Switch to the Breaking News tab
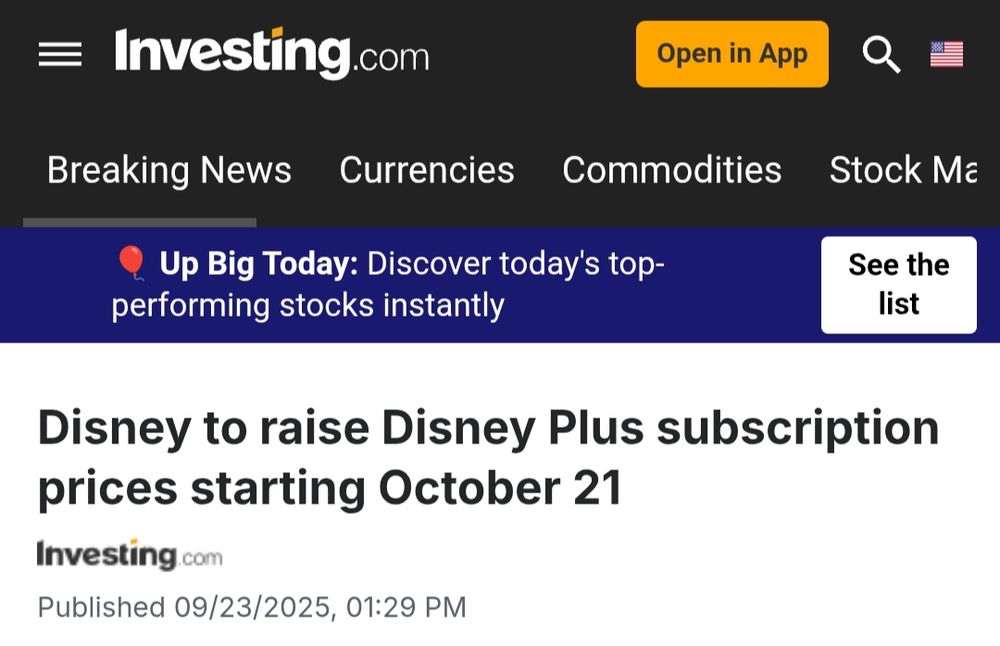 click(x=169, y=170)
